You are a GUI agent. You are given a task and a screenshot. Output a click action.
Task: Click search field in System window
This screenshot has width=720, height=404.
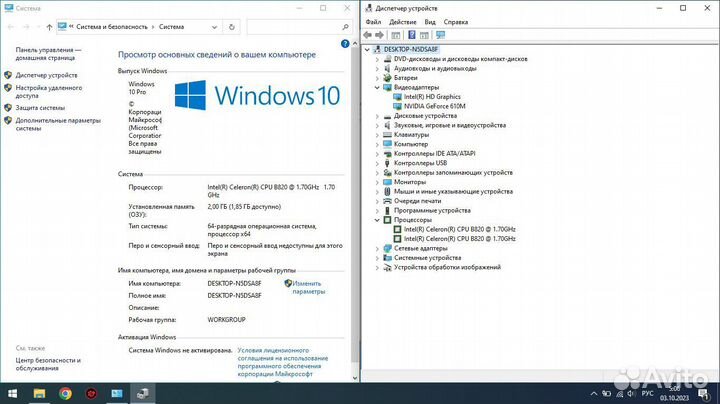coord(299,27)
